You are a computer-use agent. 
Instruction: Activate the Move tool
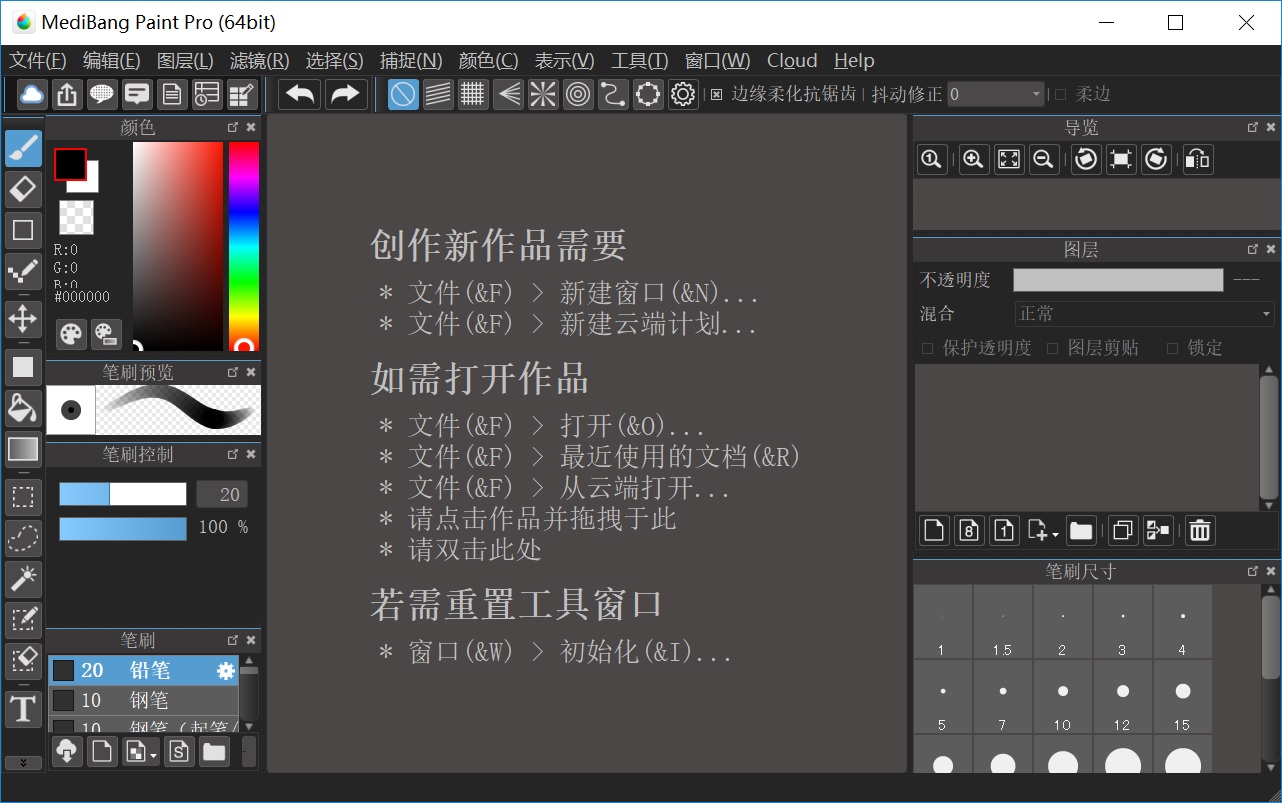[x=23, y=320]
